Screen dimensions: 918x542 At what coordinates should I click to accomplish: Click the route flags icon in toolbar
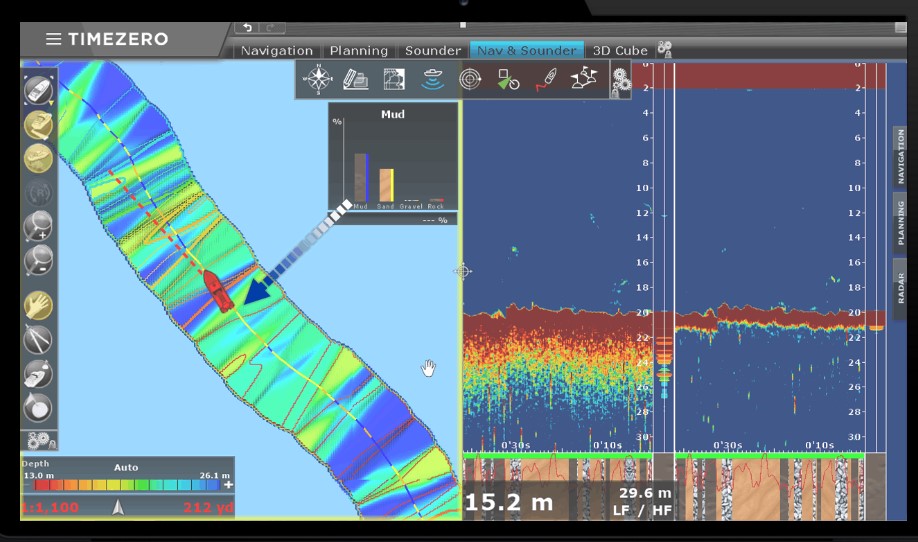click(583, 79)
